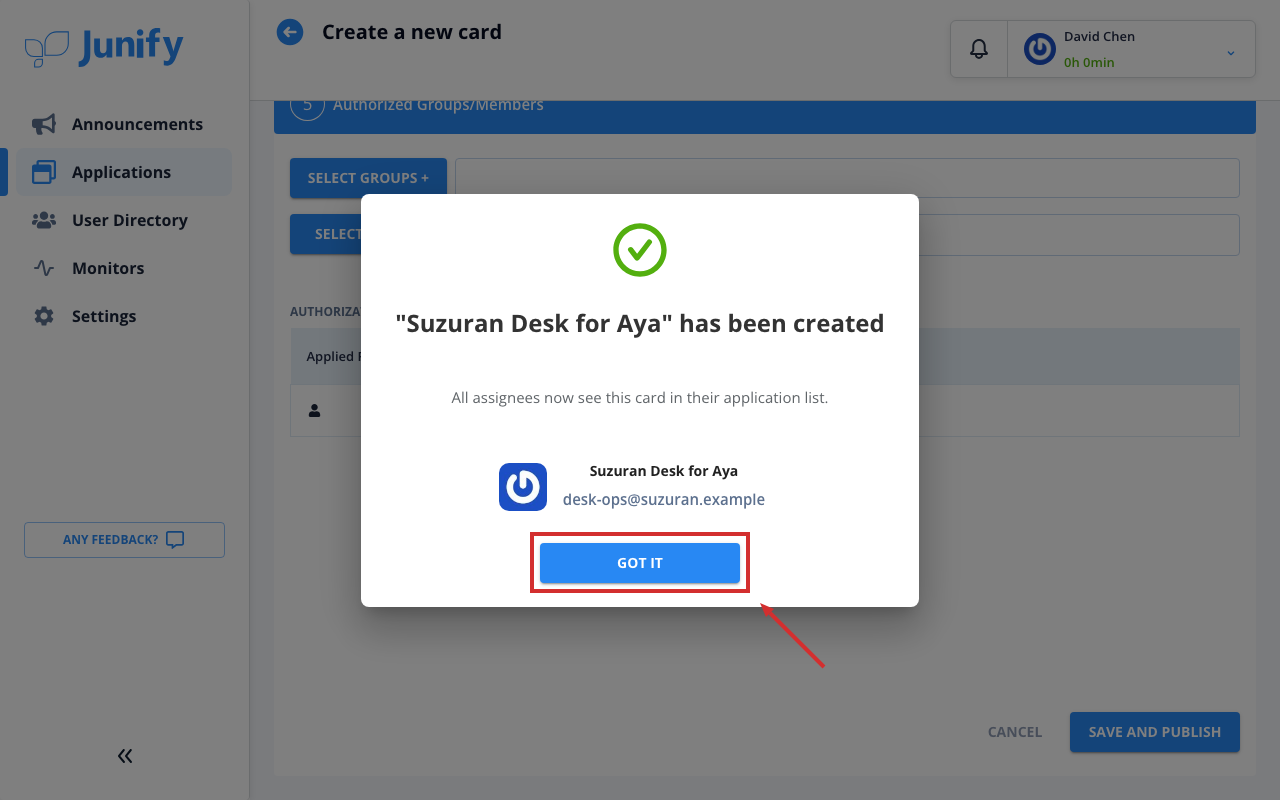This screenshot has width=1280, height=800.
Task: Open Applications in the sidebar
Action: (124, 172)
